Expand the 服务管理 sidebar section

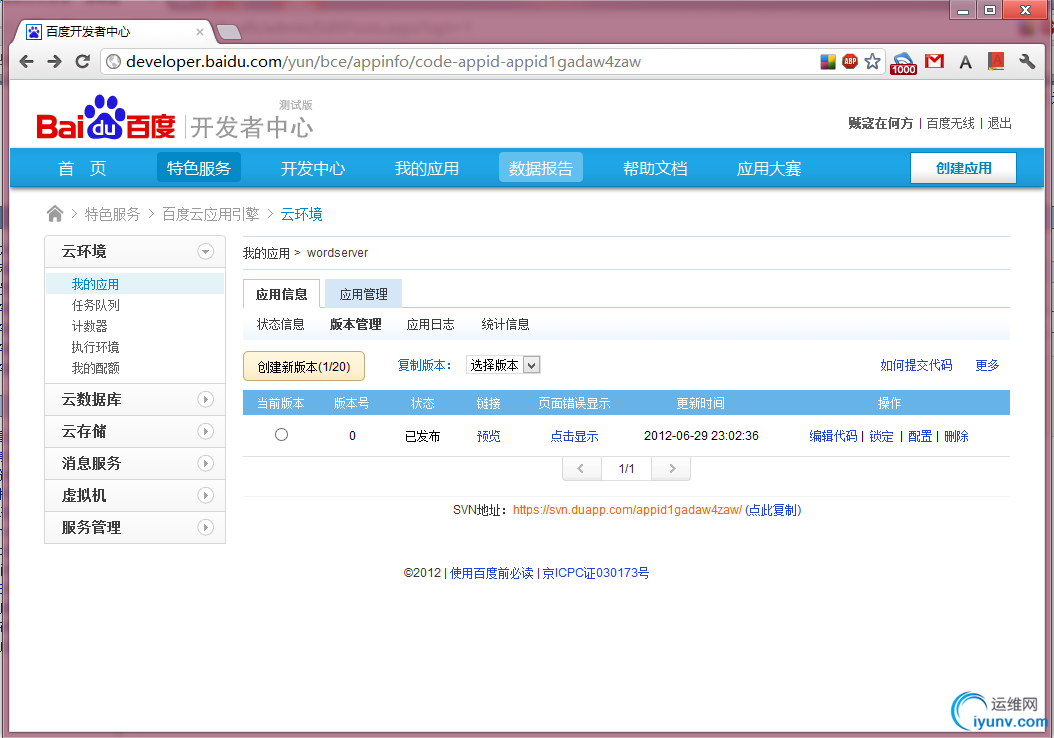[x=206, y=527]
